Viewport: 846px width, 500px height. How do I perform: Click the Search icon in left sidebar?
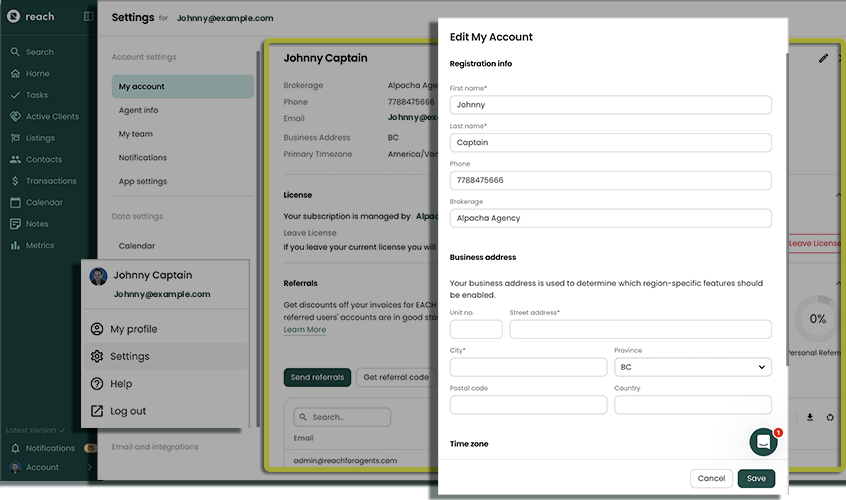coord(15,52)
